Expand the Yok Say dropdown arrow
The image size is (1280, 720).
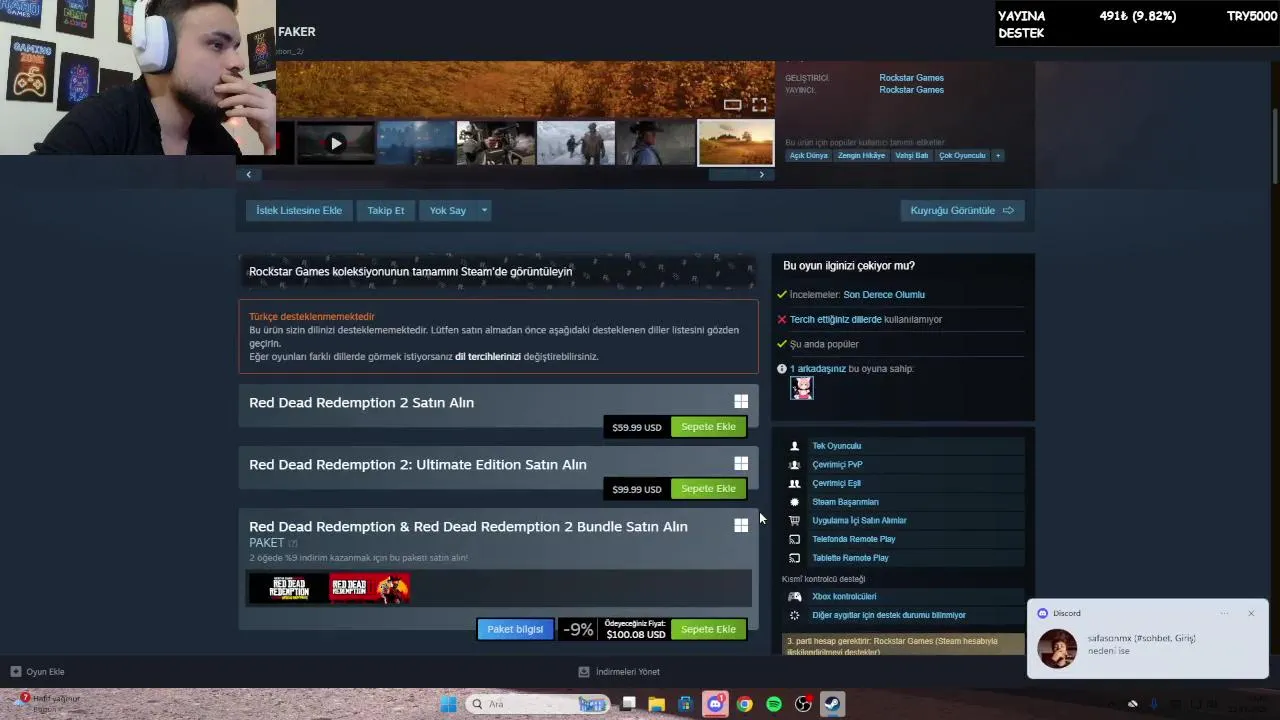[484, 210]
